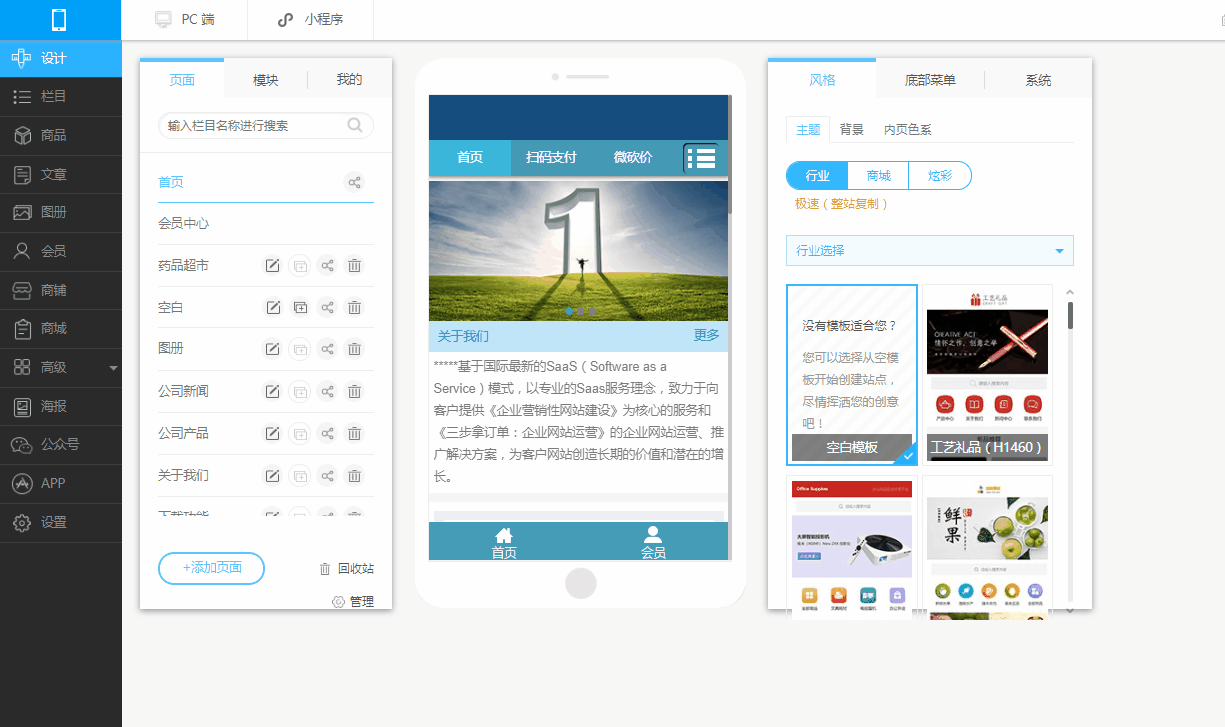Click the middle carousel dot on banner

click(x=580, y=311)
